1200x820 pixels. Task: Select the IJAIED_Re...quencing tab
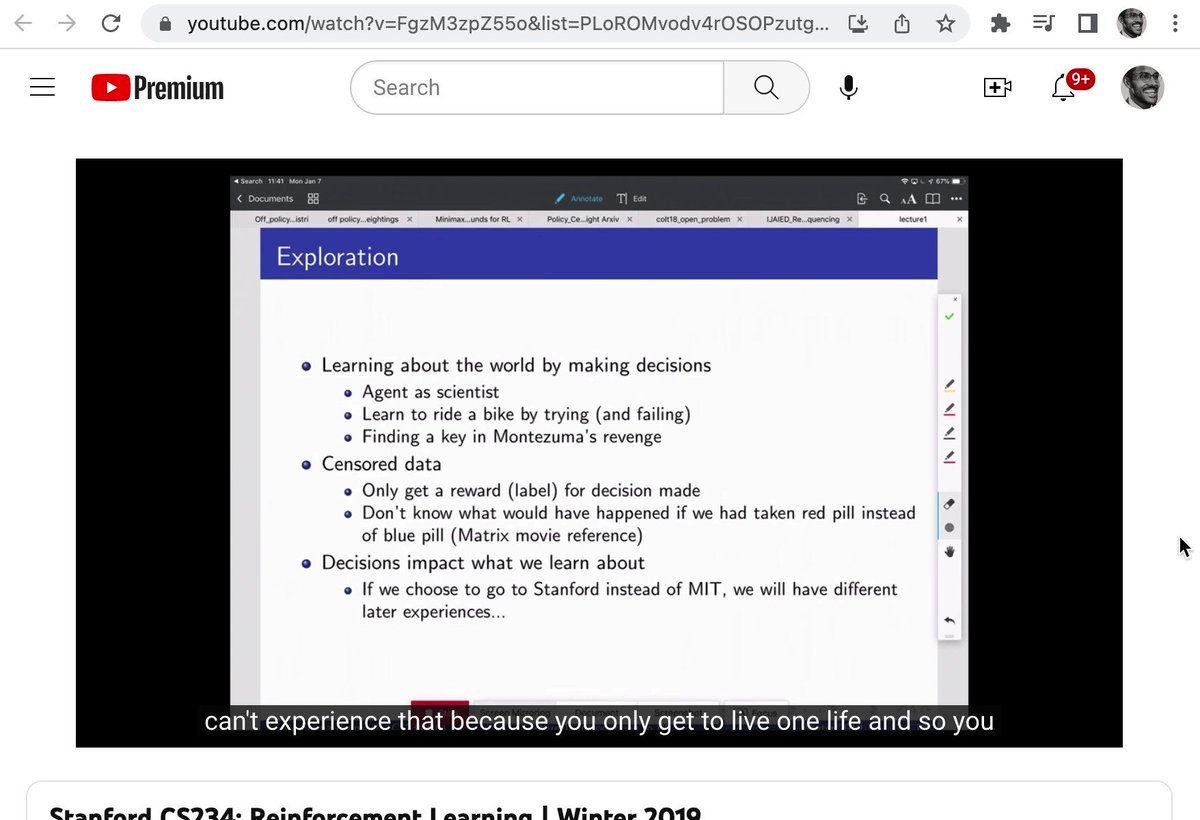tap(803, 219)
